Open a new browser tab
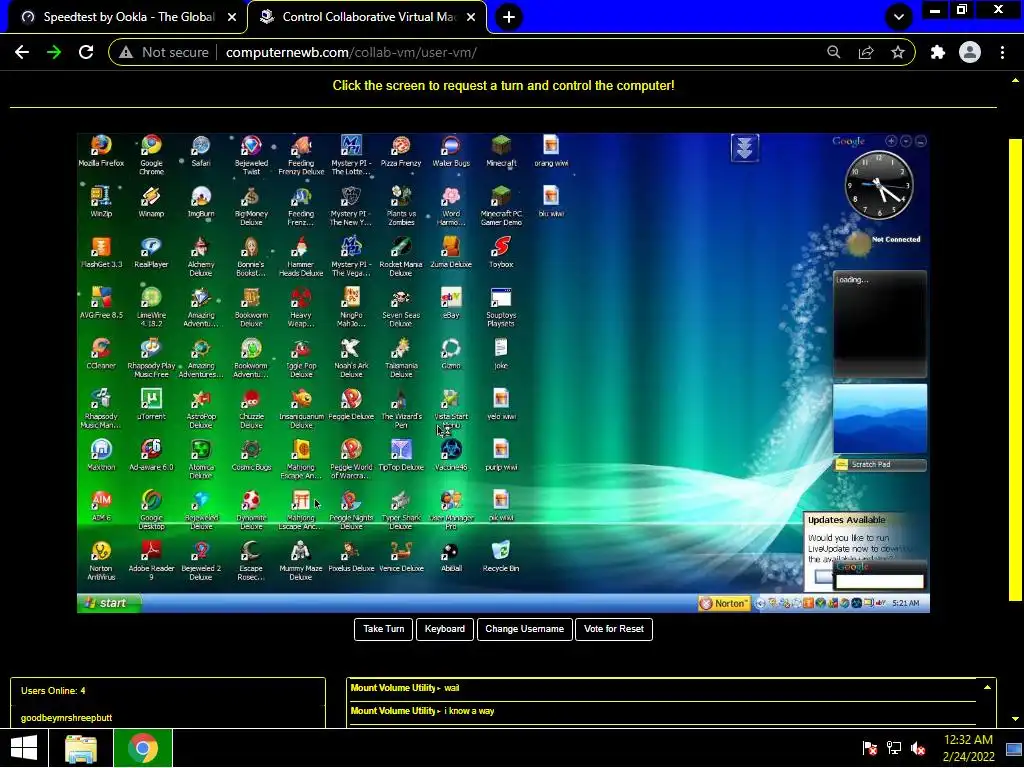This screenshot has height=768, width=1024. coord(509,17)
